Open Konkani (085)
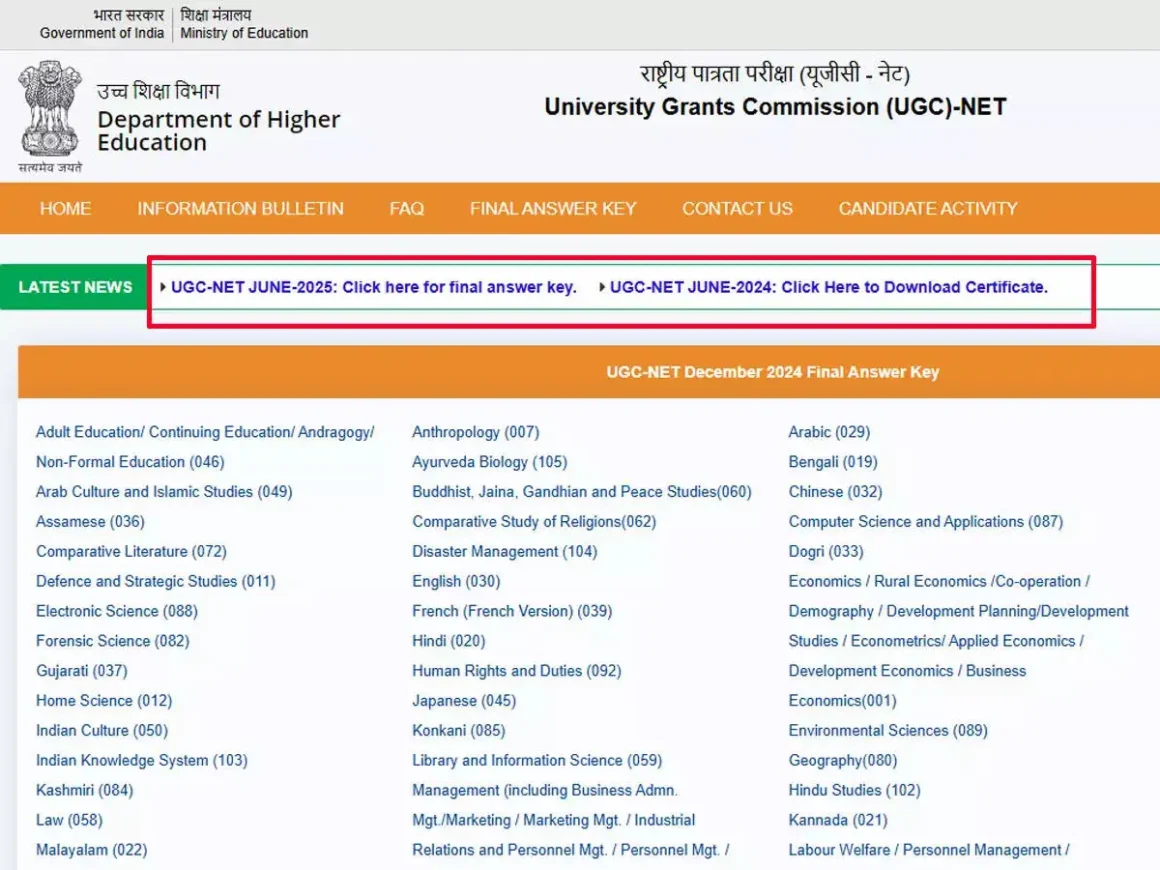This screenshot has height=870, width=1160. tap(459, 730)
